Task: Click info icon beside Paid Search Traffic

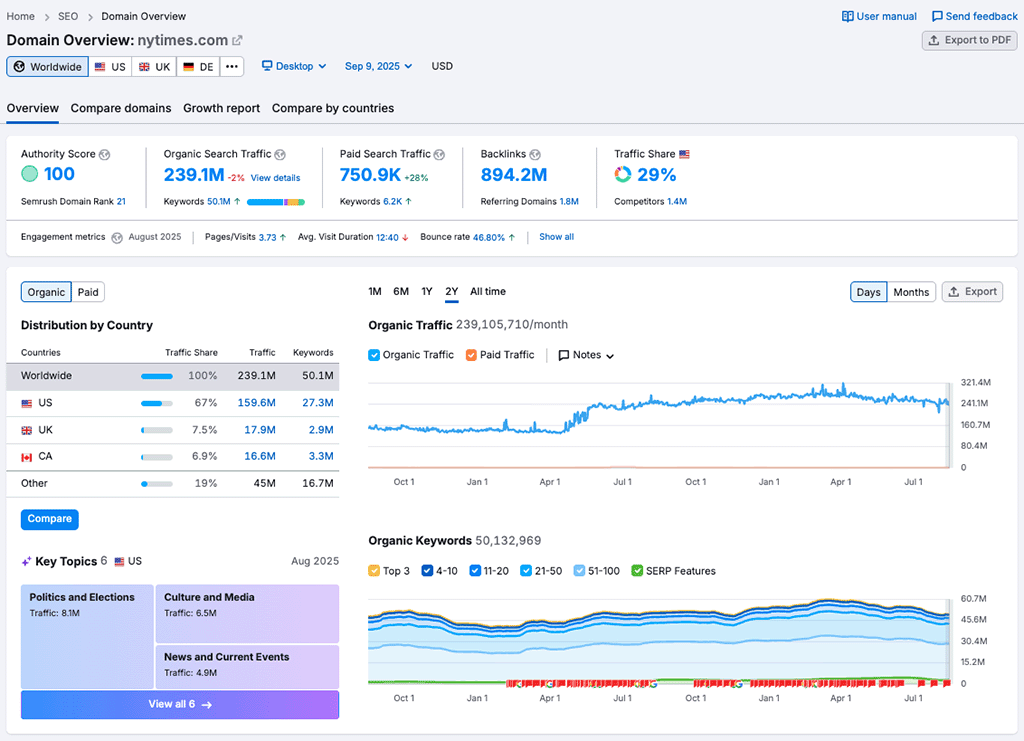Action: [440, 155]
